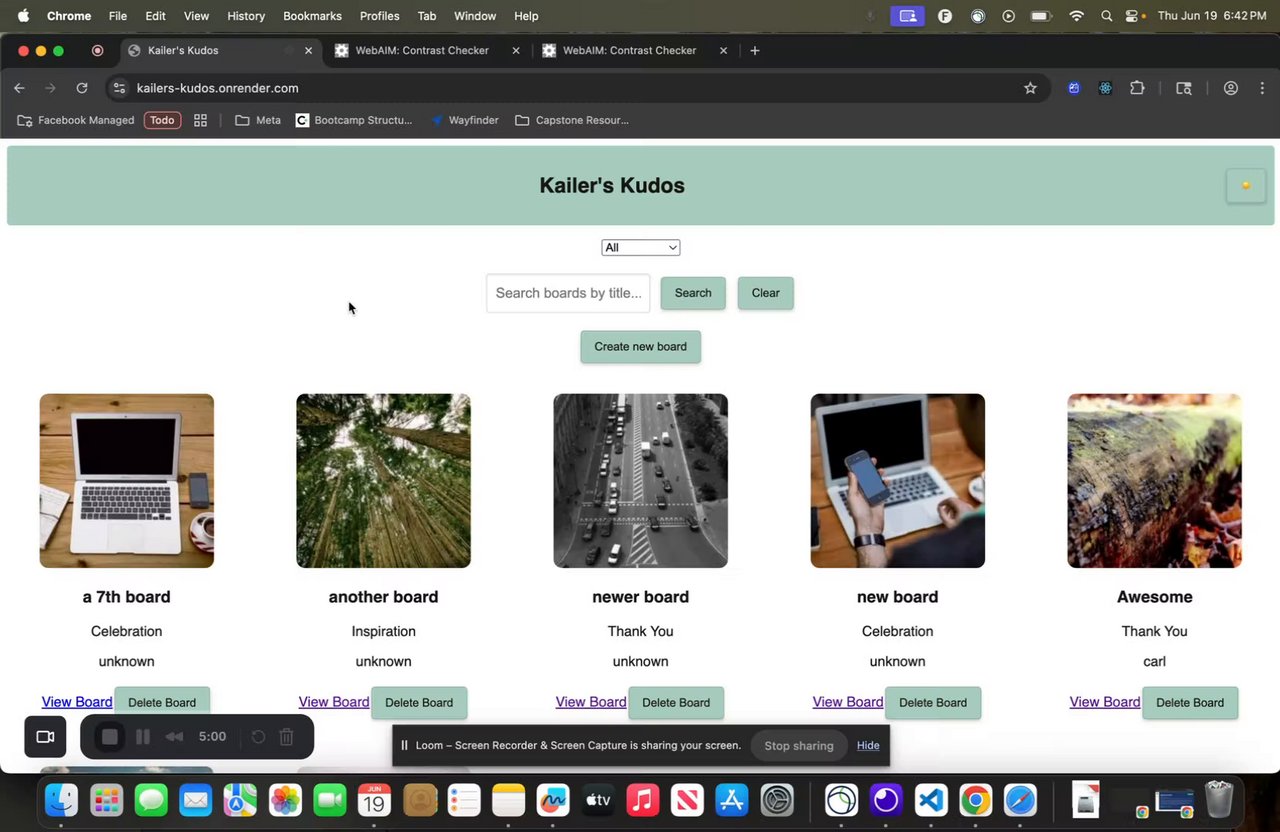The image size is (1280, 832).
Task: Open the Meta bookmarks folder
Action: pos(258,120)
